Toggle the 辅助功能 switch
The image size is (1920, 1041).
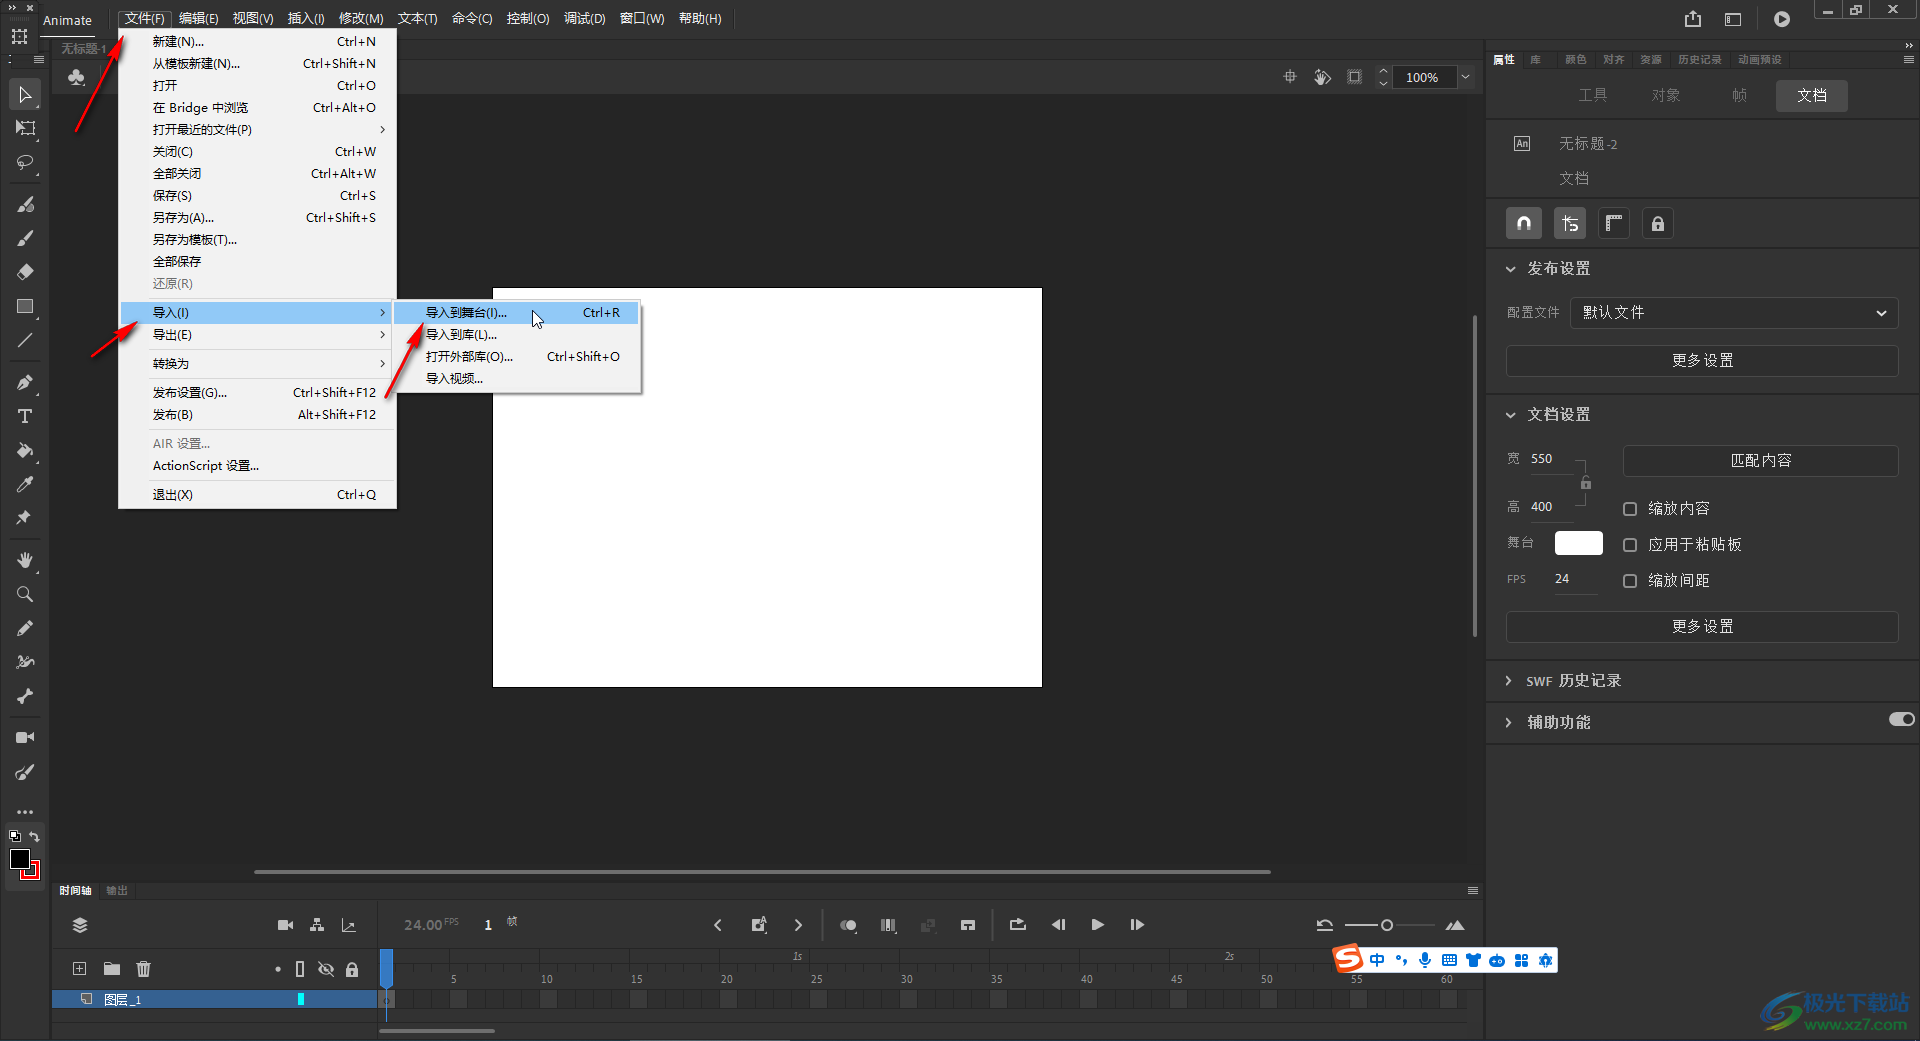pyautogui.click(x=1901, y=719)
